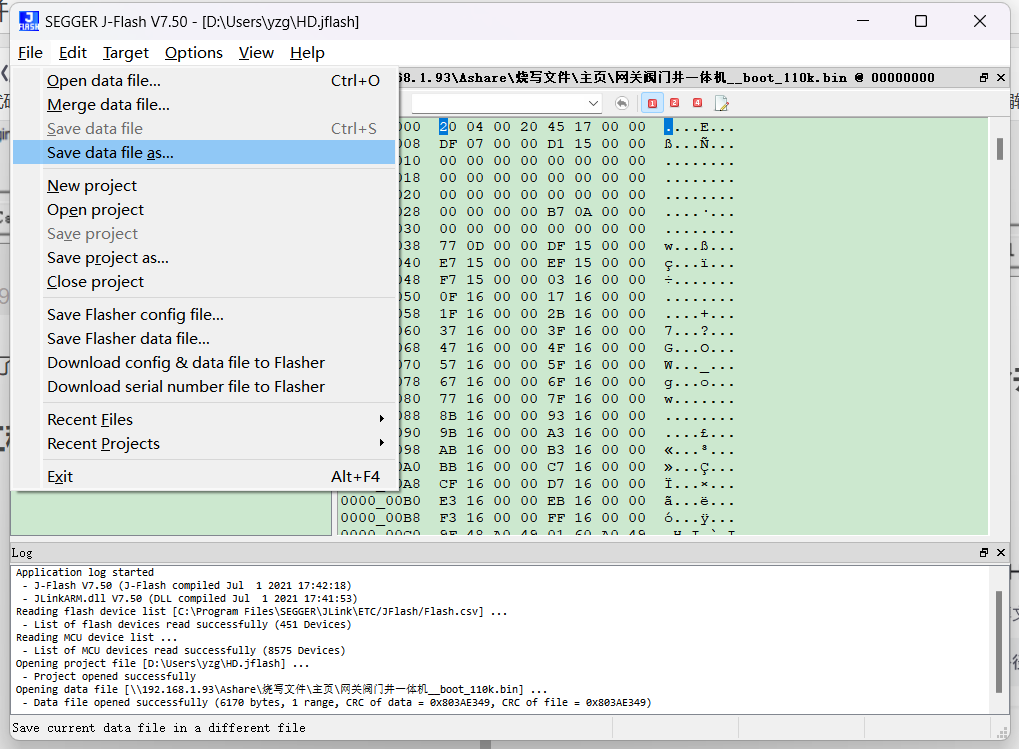Close the Log panel
This screenshot has height=749, width=1019.
click(1000, 552)
